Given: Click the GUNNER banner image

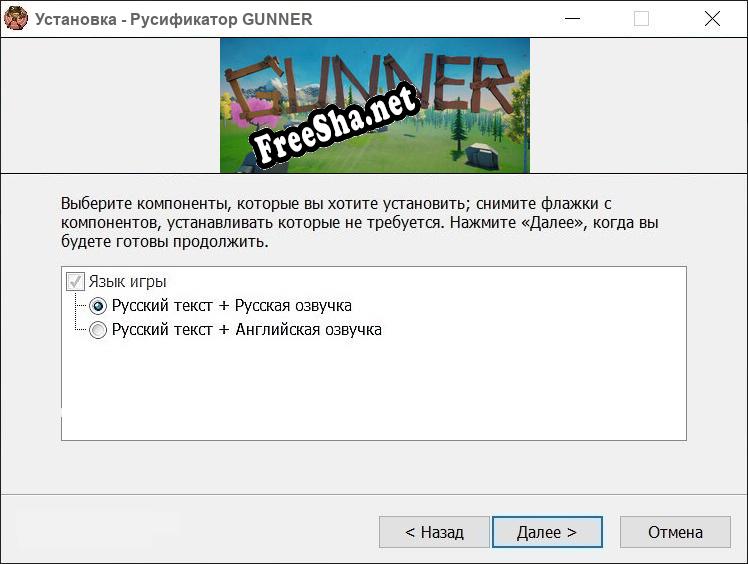Looking at the screenshot, I should coord(374,105).
